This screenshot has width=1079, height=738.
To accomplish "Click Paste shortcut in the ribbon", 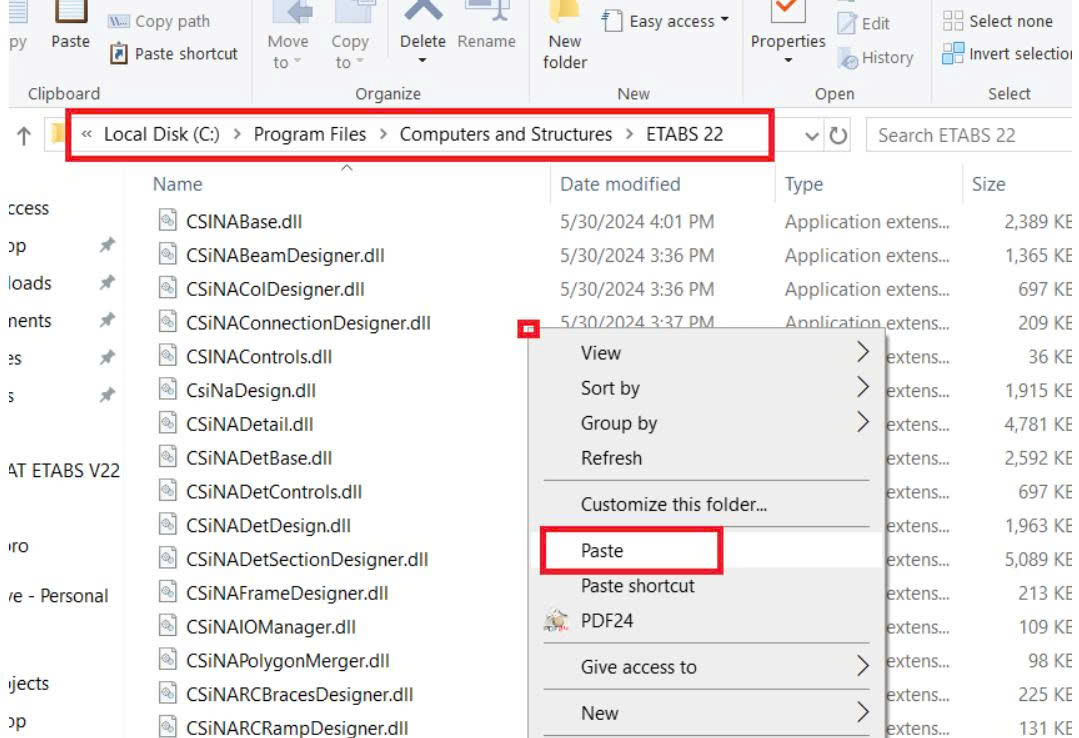I will [x=174, y=54].
